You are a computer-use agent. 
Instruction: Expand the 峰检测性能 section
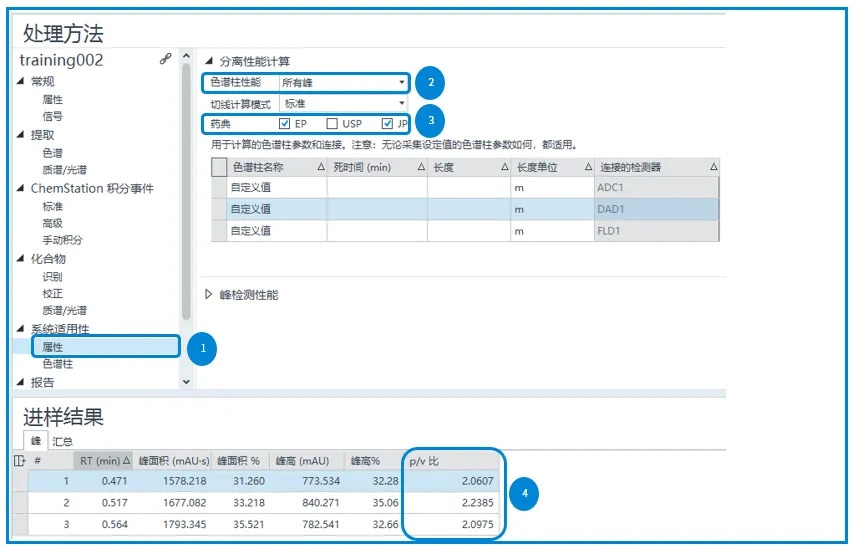point(209,295)
